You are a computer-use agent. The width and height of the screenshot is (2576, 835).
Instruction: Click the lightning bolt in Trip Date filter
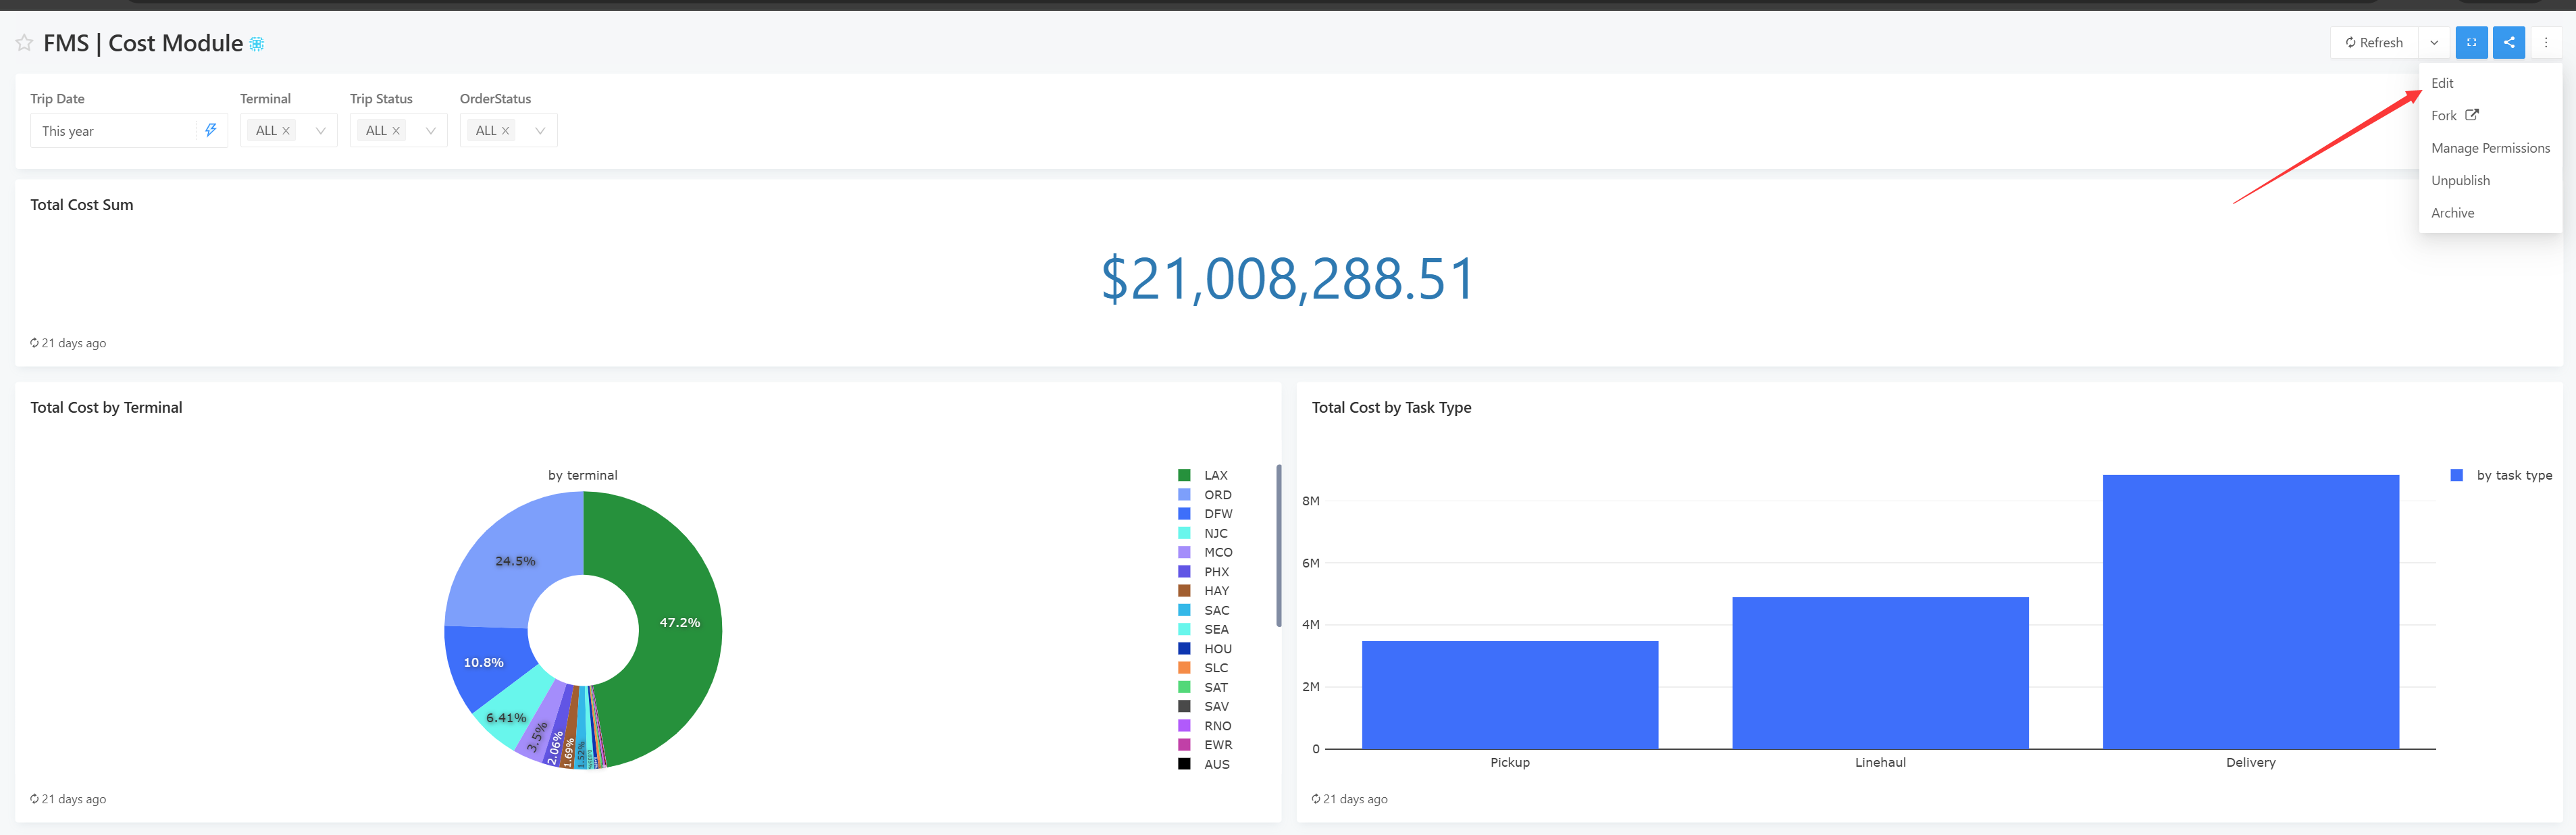[x=211, y=130]
